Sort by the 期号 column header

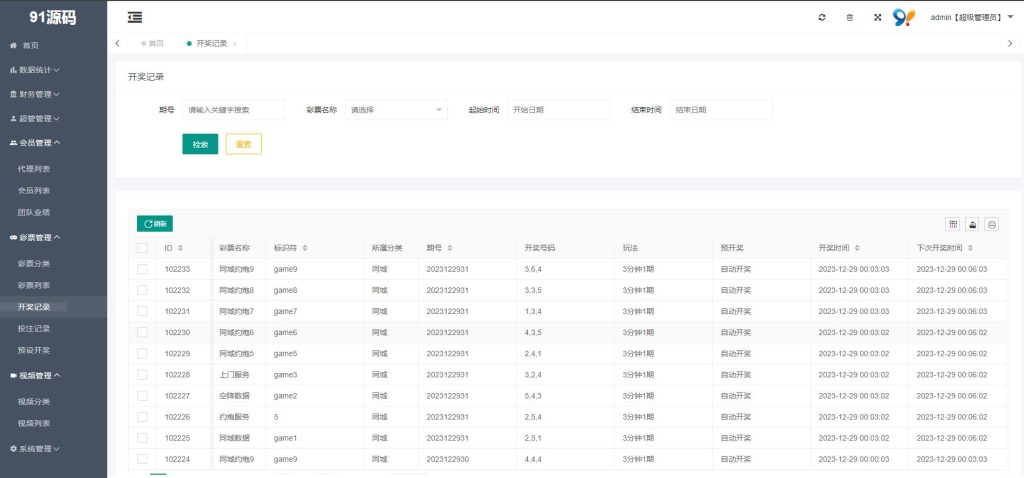450,248
